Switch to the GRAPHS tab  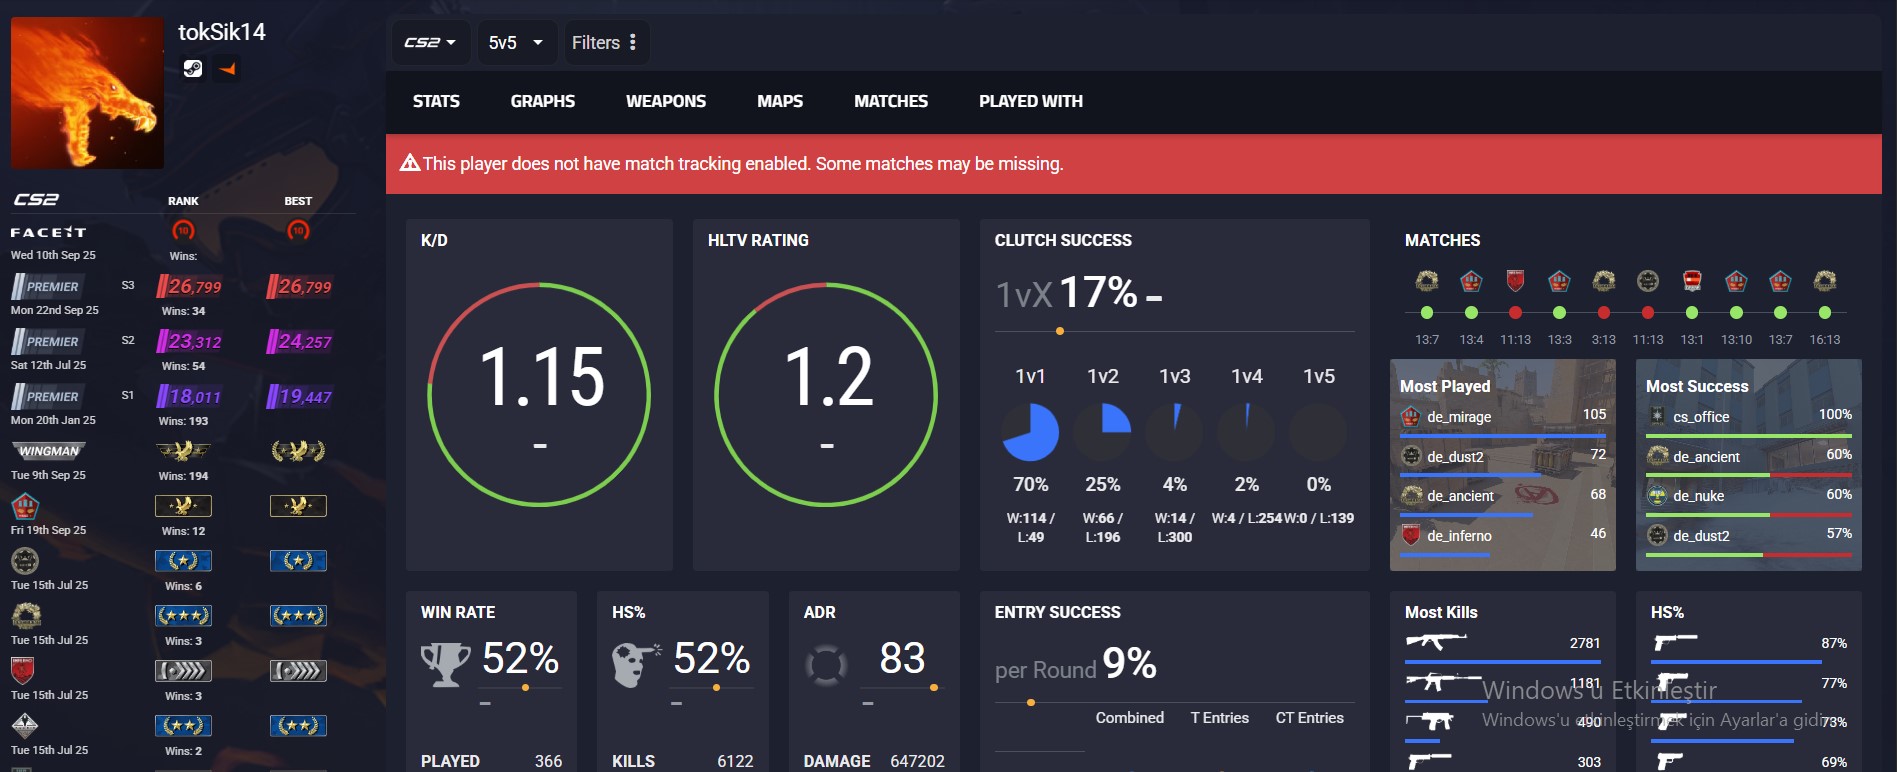tap(543, 101)
